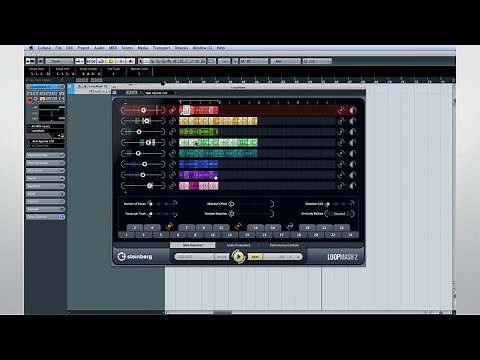Click volume control of red track
Screen dimensions: 480x360
[352, 110]
